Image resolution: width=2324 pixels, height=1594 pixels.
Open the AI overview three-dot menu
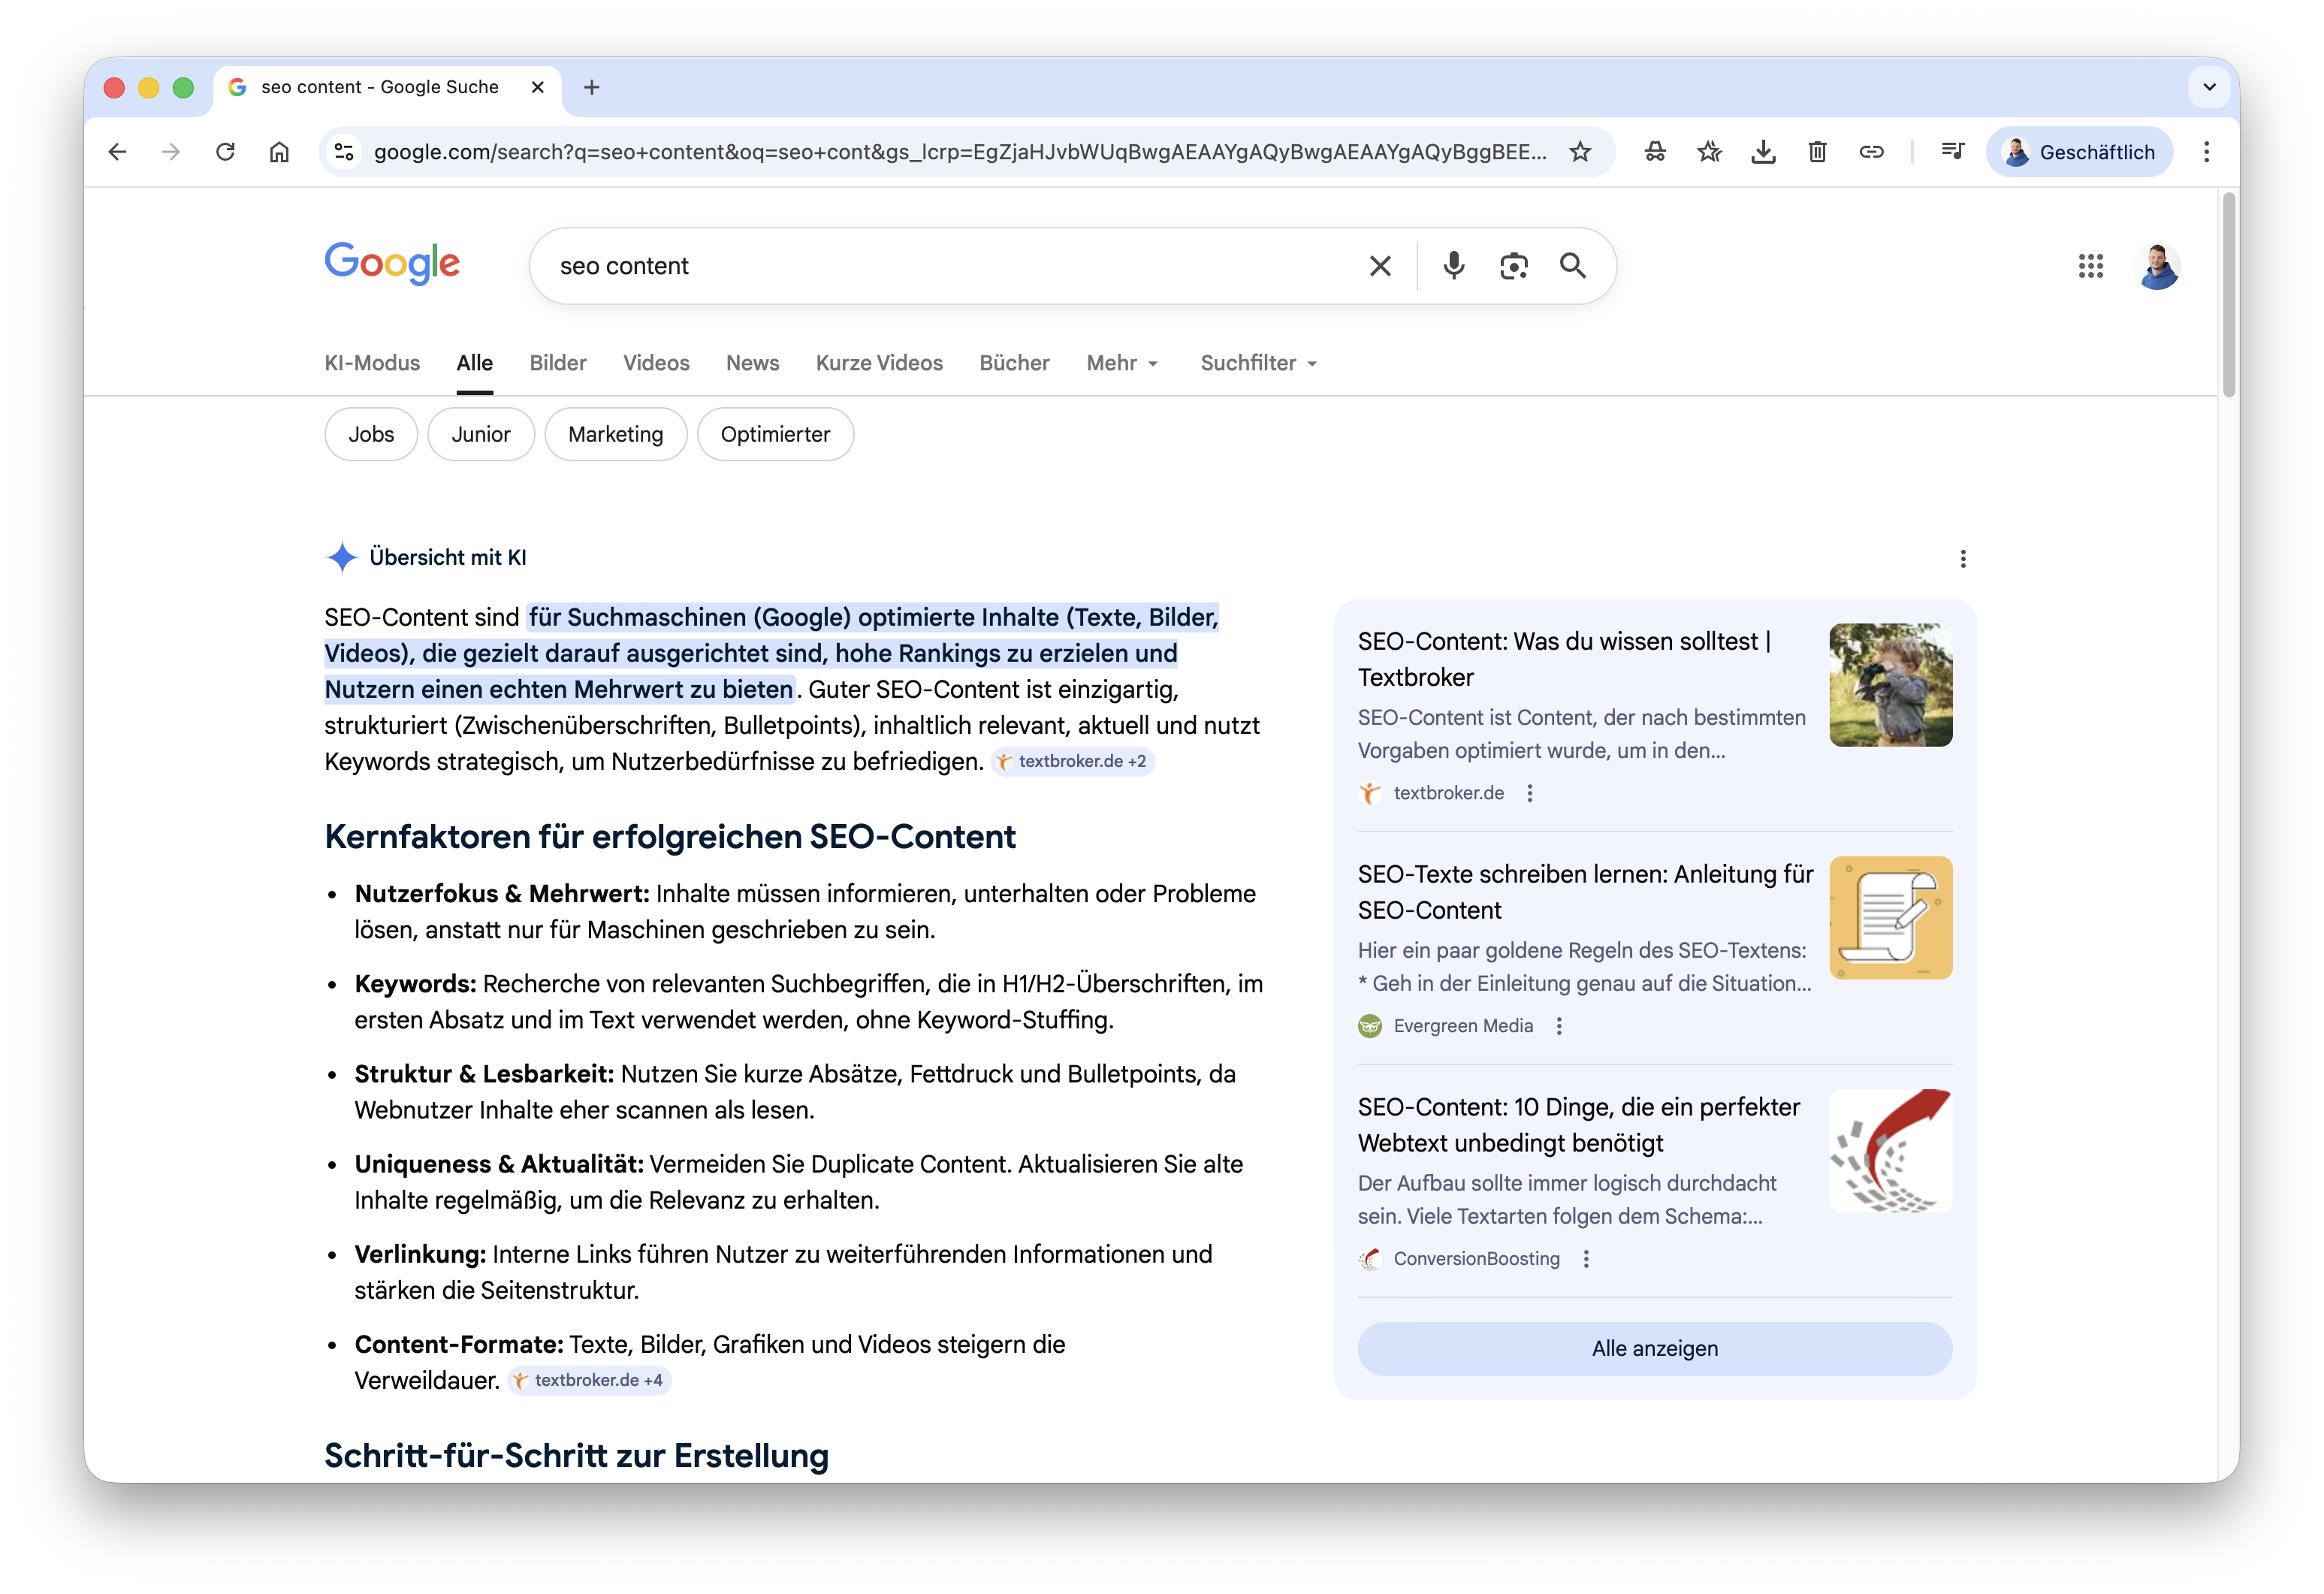click(1963, 559)
